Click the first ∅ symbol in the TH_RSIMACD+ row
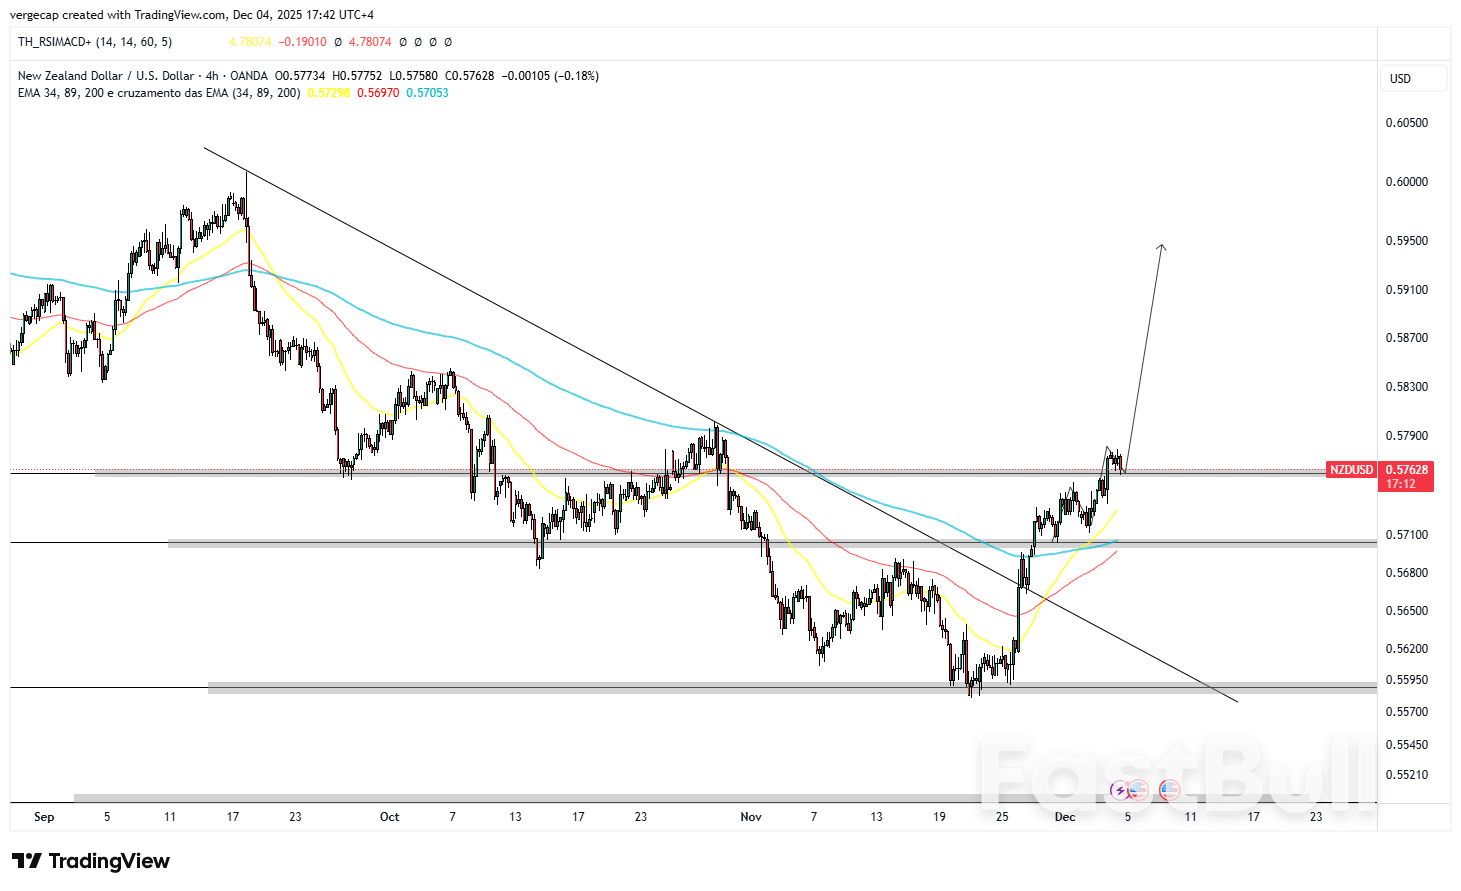Viewport: 1461px width, 891px height. 337,43
